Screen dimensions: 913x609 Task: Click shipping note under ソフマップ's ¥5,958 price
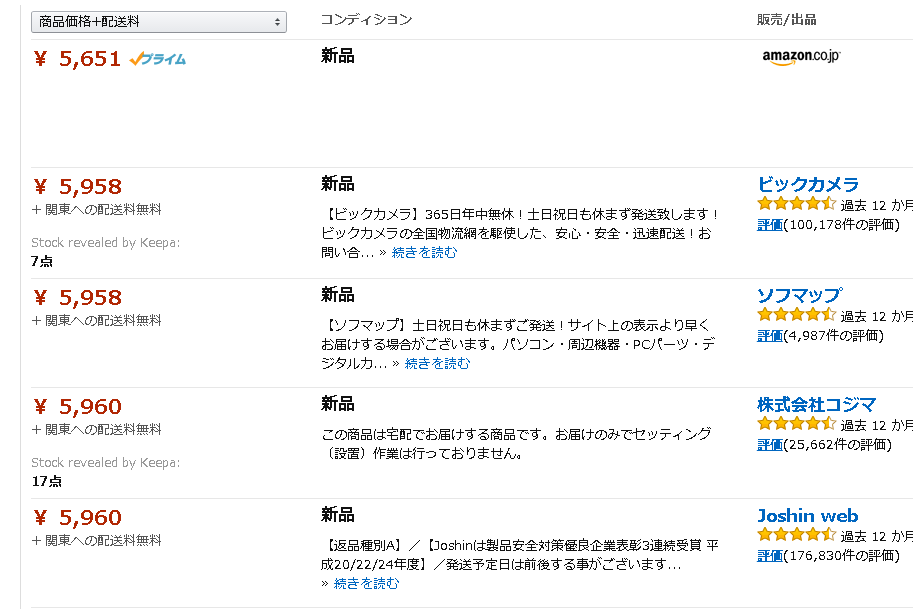pyautogui.click(x=97, y=320)
